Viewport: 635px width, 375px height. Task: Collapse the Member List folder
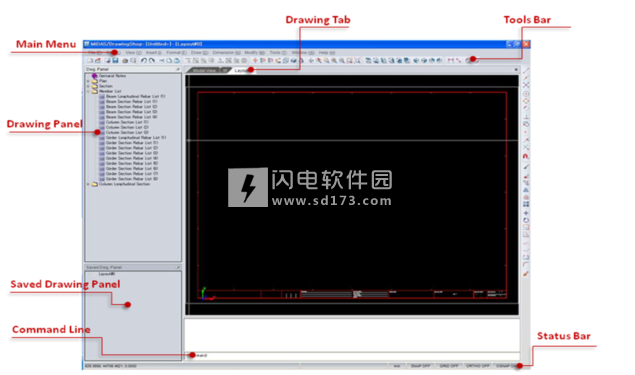[88, 92]
